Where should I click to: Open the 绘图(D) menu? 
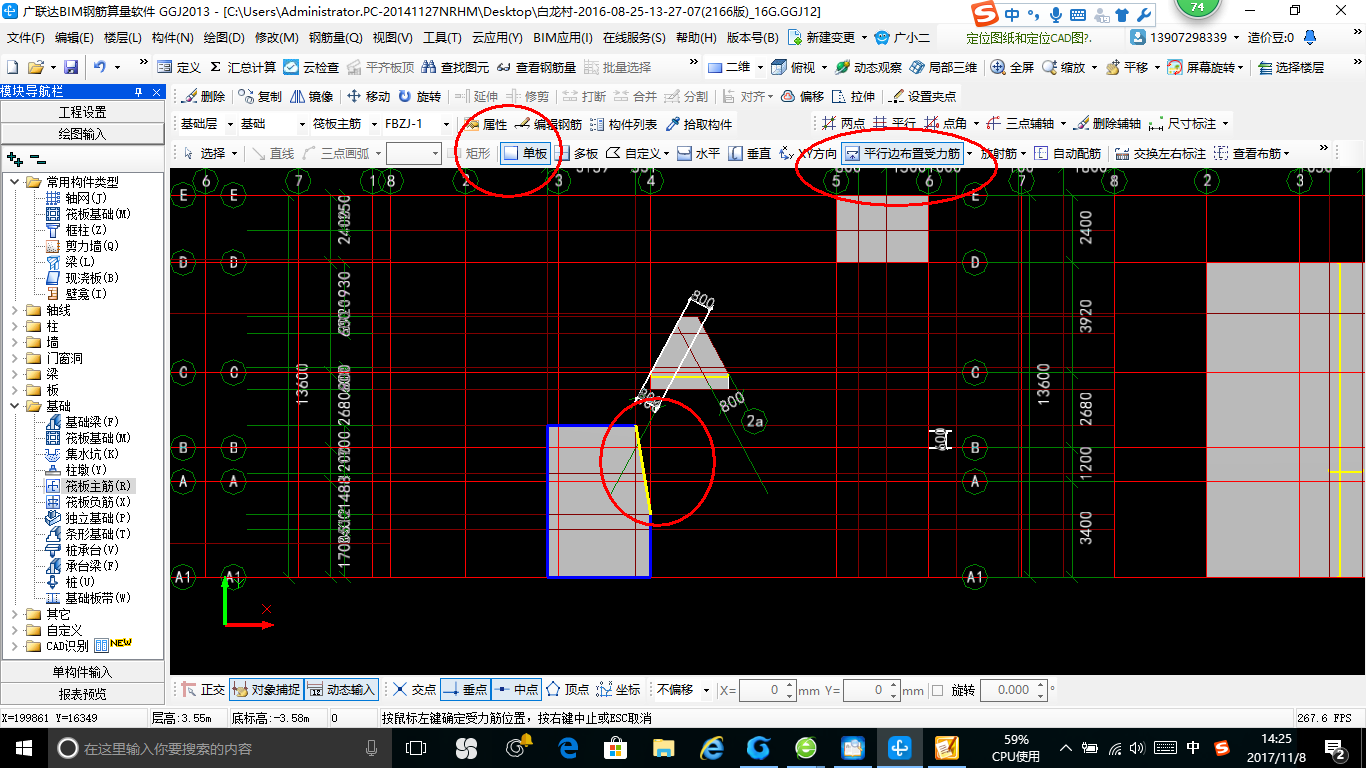tap(223, 37)
